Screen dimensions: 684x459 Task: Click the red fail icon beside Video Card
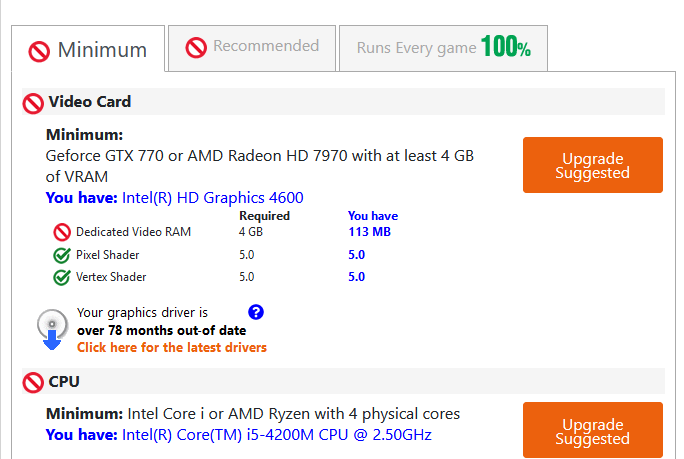point(33,103)
